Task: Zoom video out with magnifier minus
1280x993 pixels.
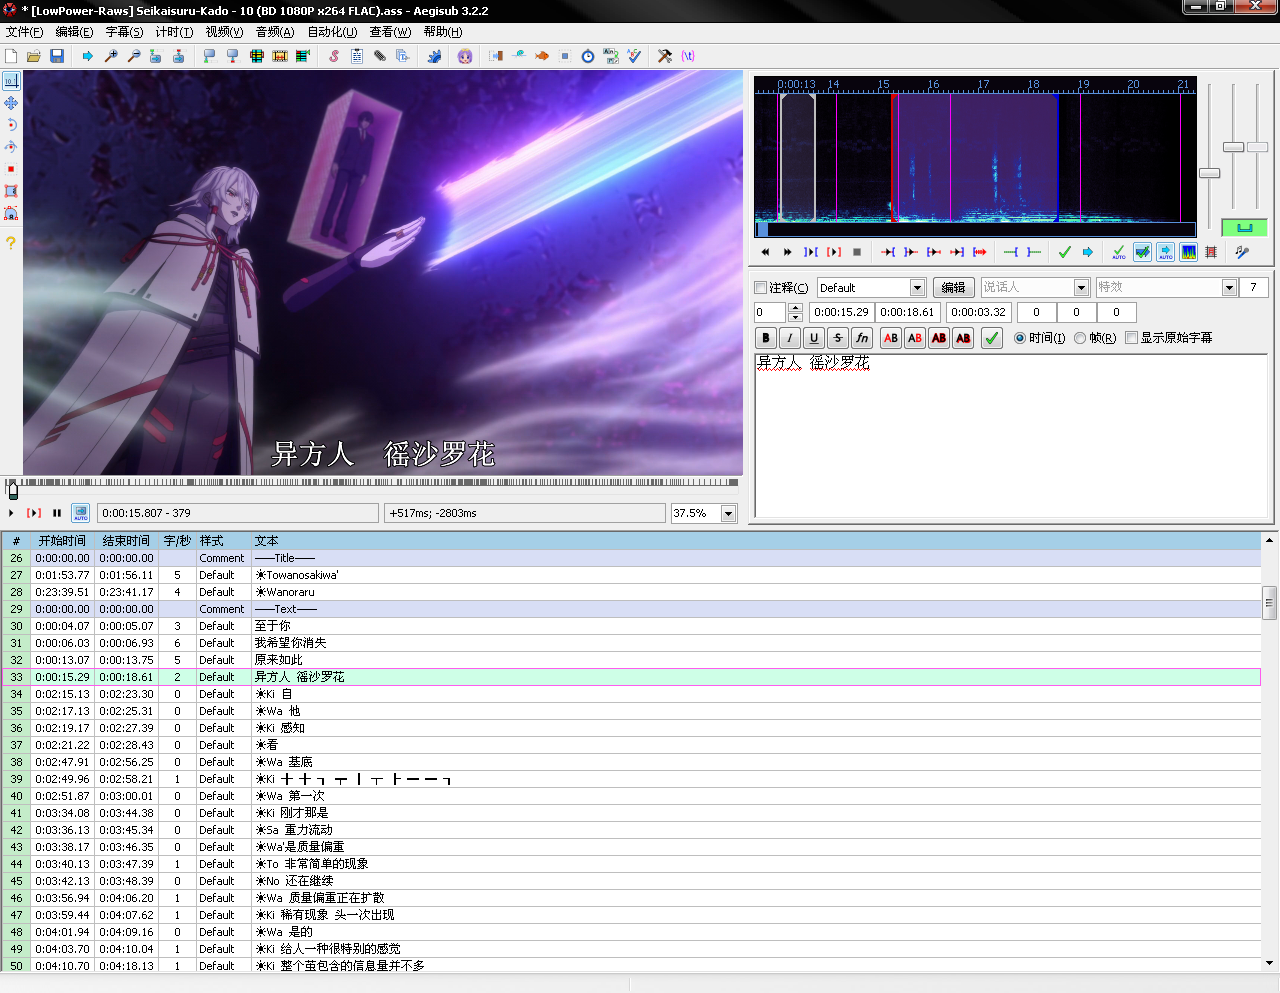Action: point(134,56)
